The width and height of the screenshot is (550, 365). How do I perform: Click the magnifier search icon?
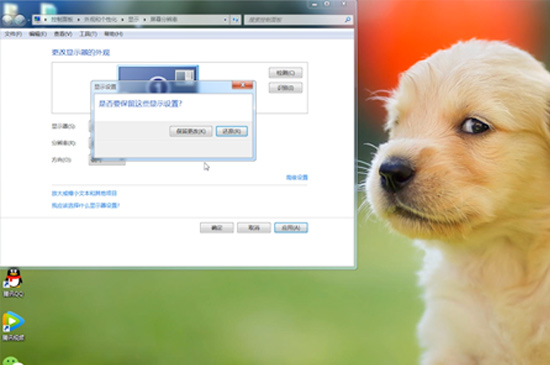click(x=348, y=20)
